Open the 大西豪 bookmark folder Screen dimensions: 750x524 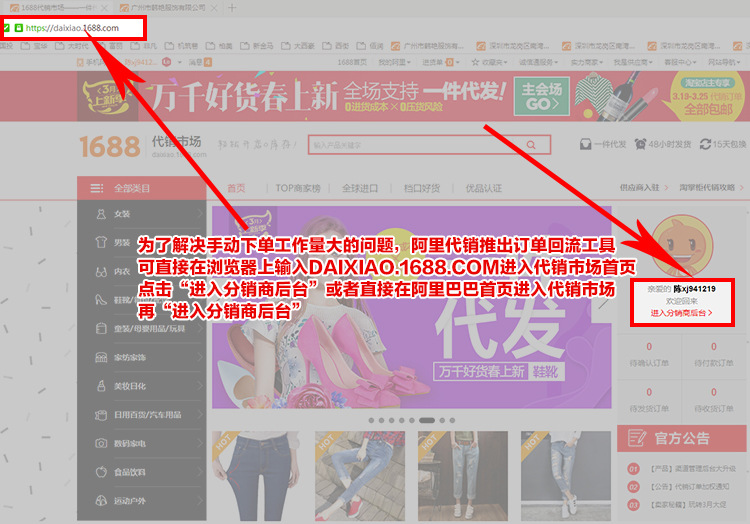click(x=298, y=46)
